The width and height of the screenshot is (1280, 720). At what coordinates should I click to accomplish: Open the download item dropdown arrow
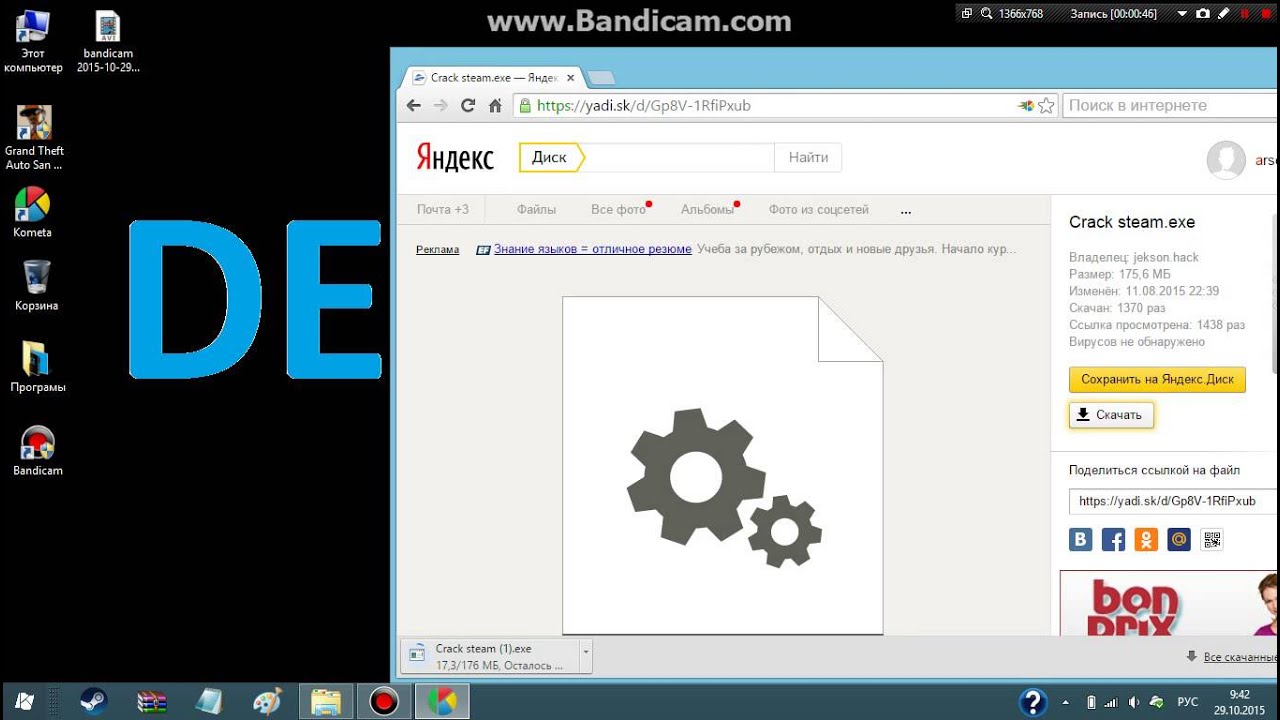[x=586, y=656]
